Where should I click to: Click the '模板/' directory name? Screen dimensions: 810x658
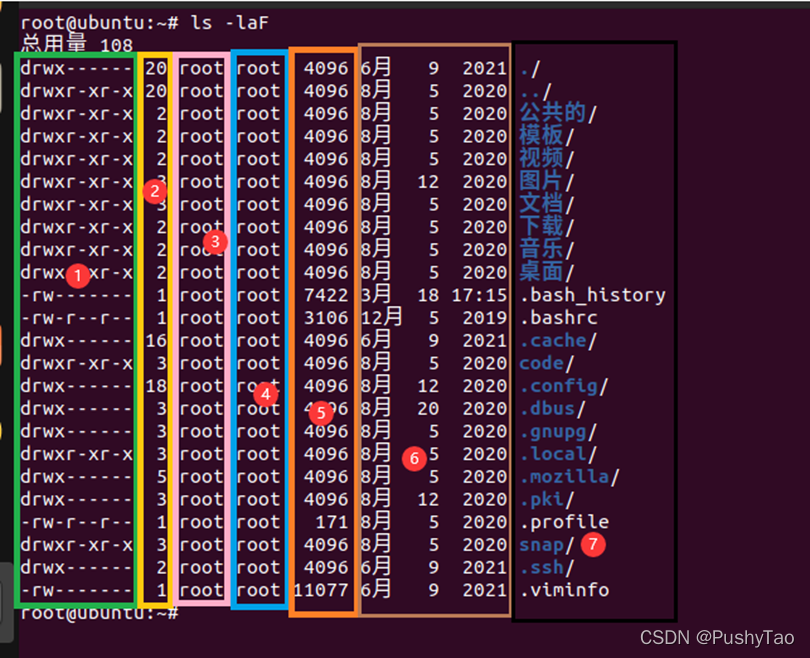(547, 135)
